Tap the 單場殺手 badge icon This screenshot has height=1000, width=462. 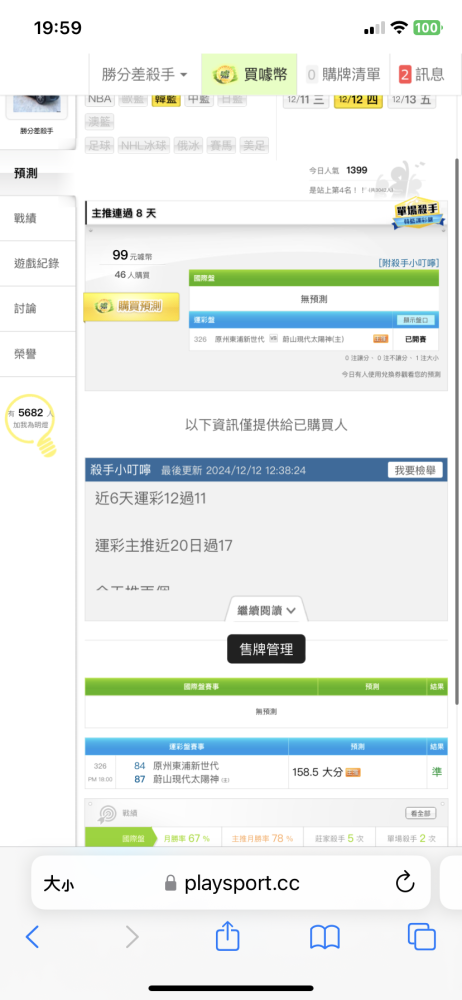tap(418, 214)
